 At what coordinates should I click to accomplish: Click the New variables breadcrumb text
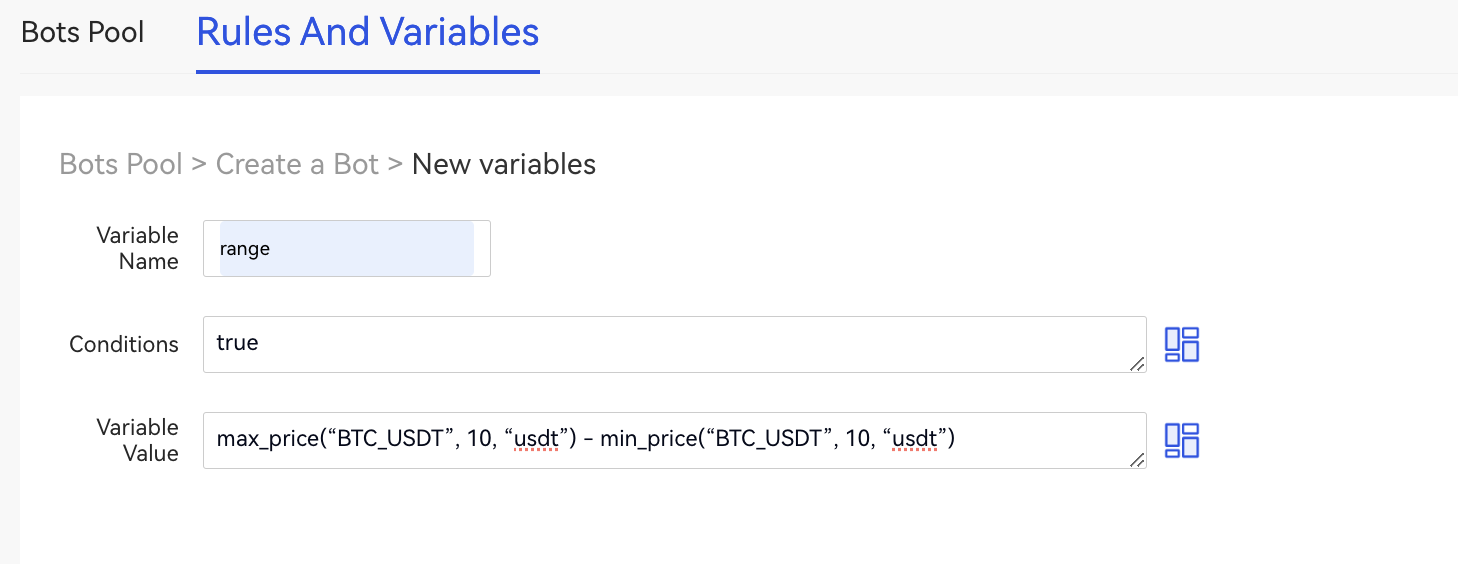click(504, 164)
